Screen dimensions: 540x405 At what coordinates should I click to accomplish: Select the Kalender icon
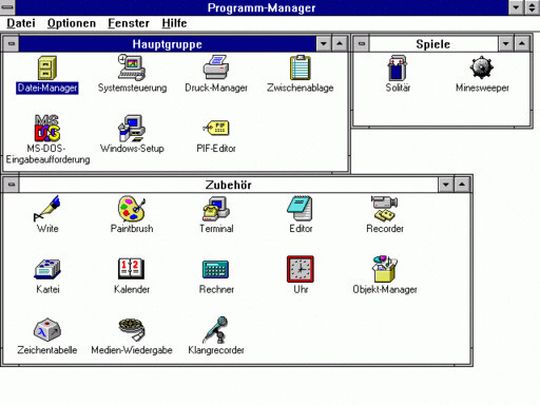click(132, 269)
